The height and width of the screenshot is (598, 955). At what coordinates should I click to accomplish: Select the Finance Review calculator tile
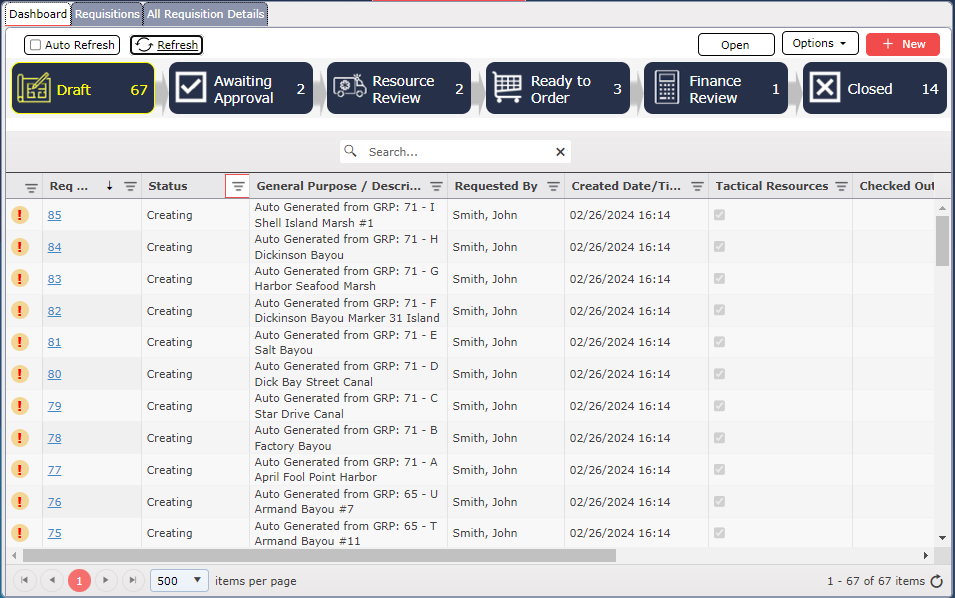(x=666, y=89)
